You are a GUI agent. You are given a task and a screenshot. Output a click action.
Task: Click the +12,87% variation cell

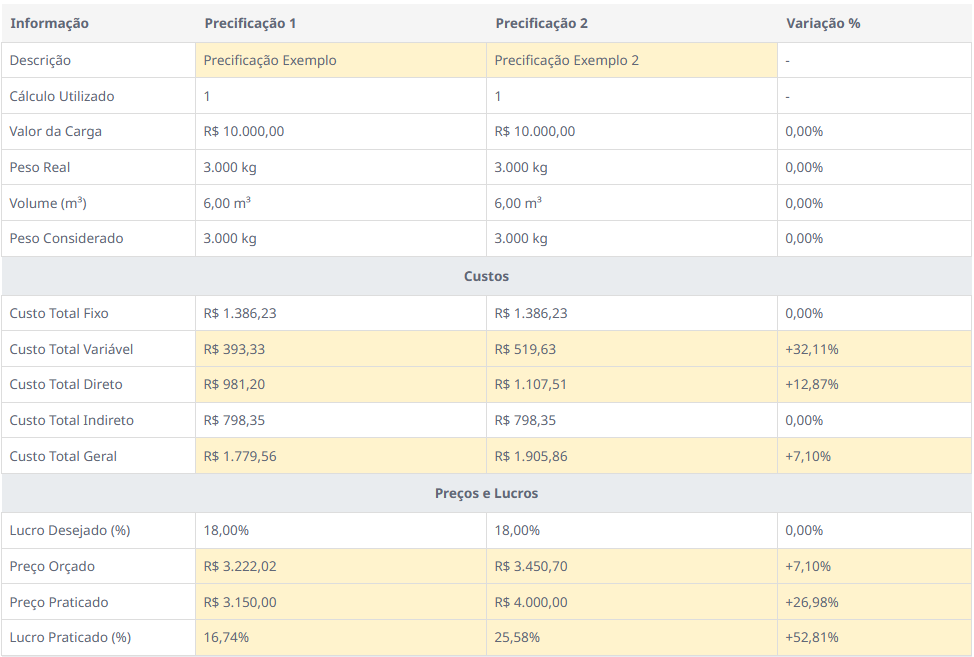(x=874, y=384)
